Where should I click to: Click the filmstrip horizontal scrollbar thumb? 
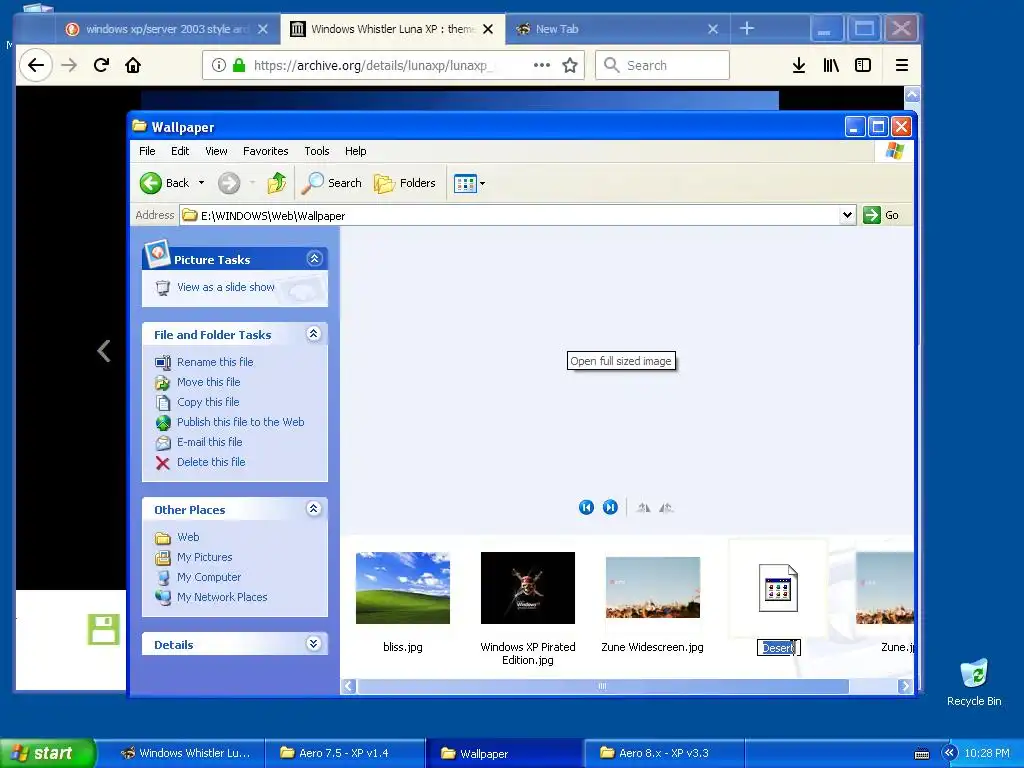[x=603, y=686]
